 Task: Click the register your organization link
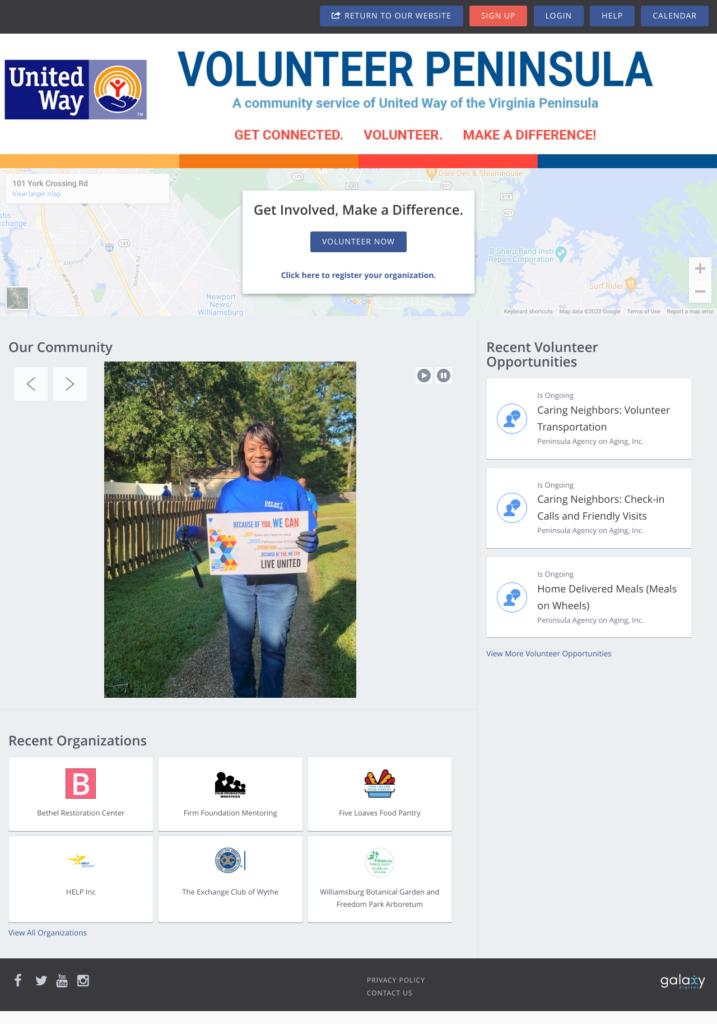point(358,275)
